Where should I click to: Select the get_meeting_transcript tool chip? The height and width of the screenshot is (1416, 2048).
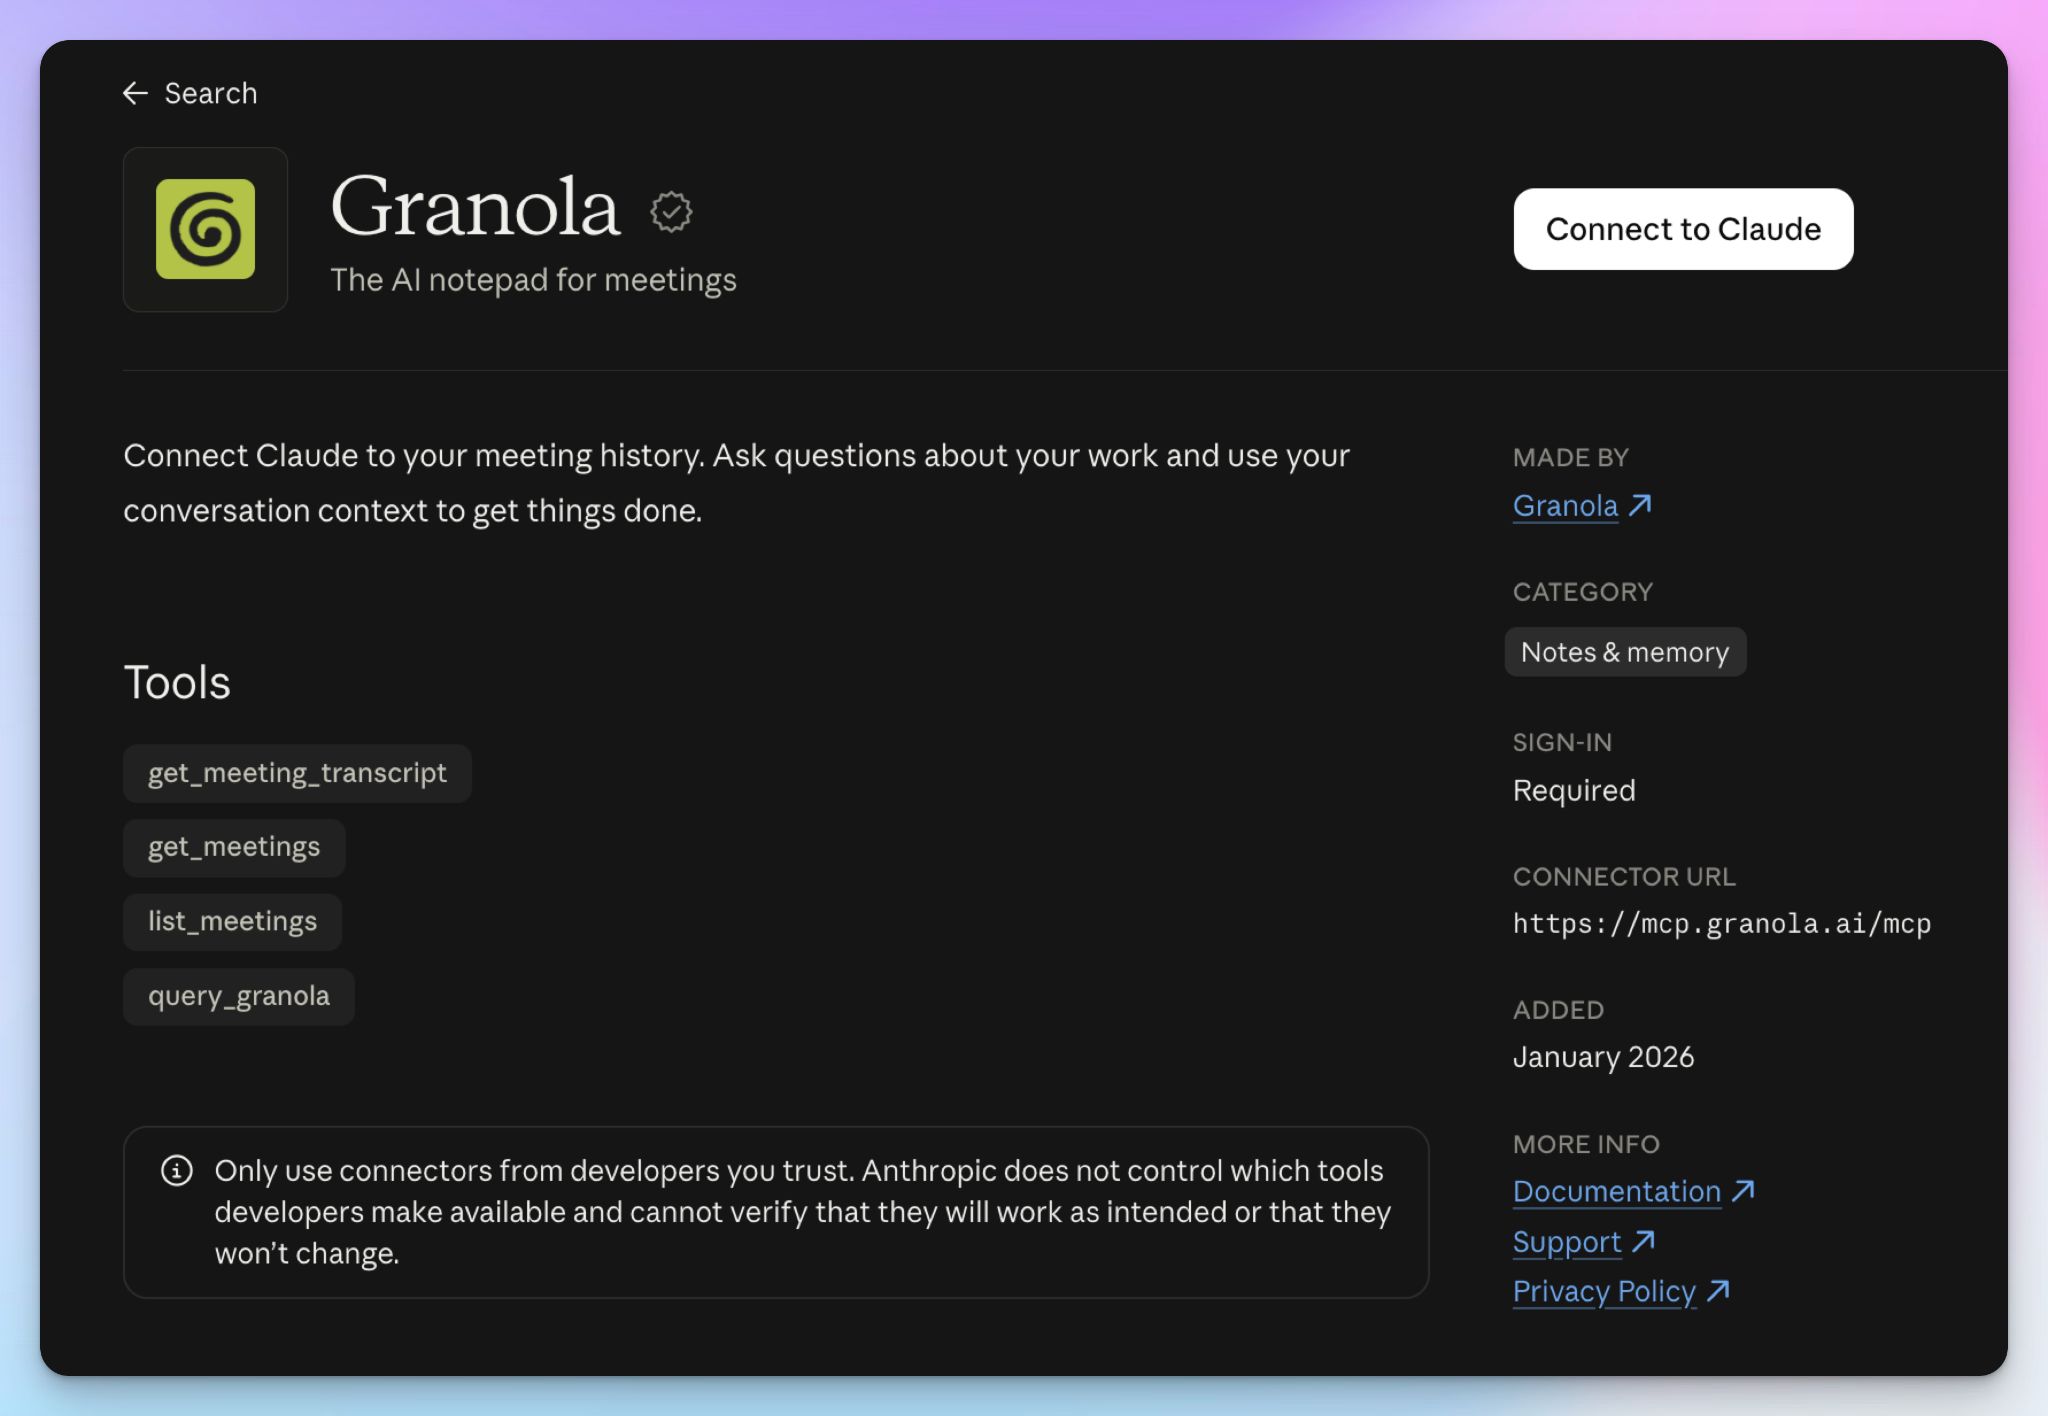[297, 773]
